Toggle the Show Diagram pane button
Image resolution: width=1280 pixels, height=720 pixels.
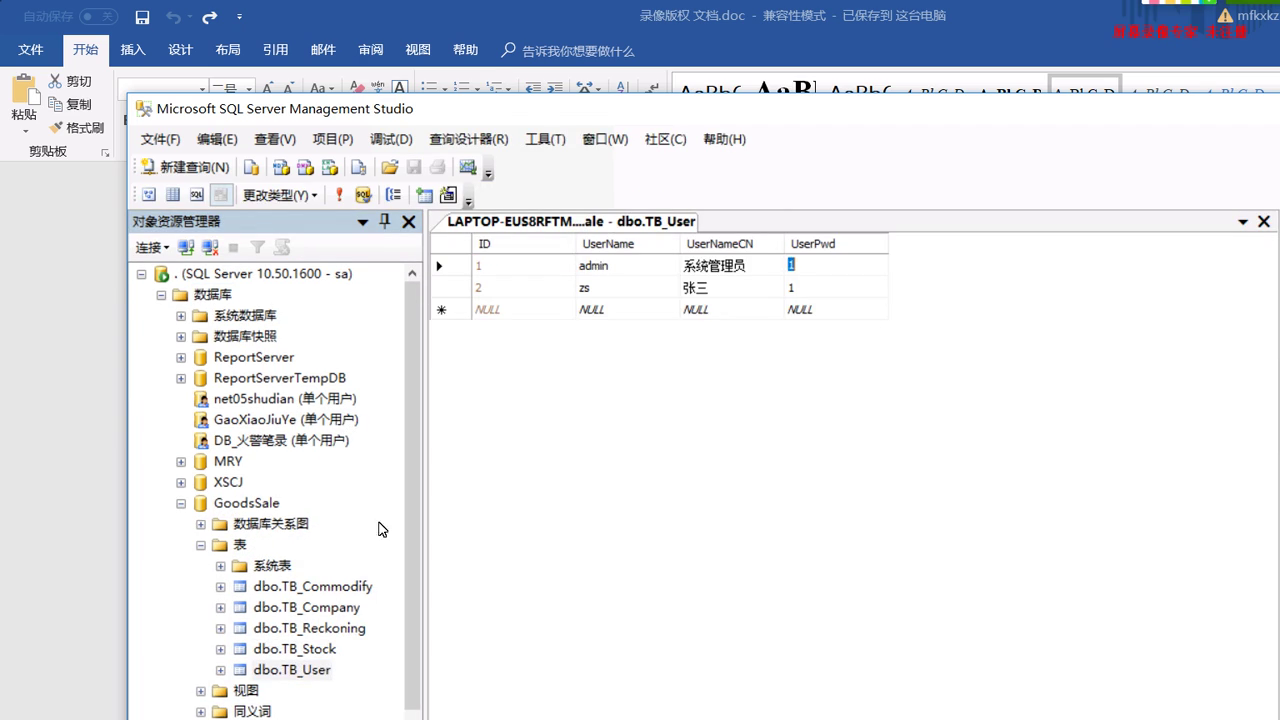(x=149, y=195)
